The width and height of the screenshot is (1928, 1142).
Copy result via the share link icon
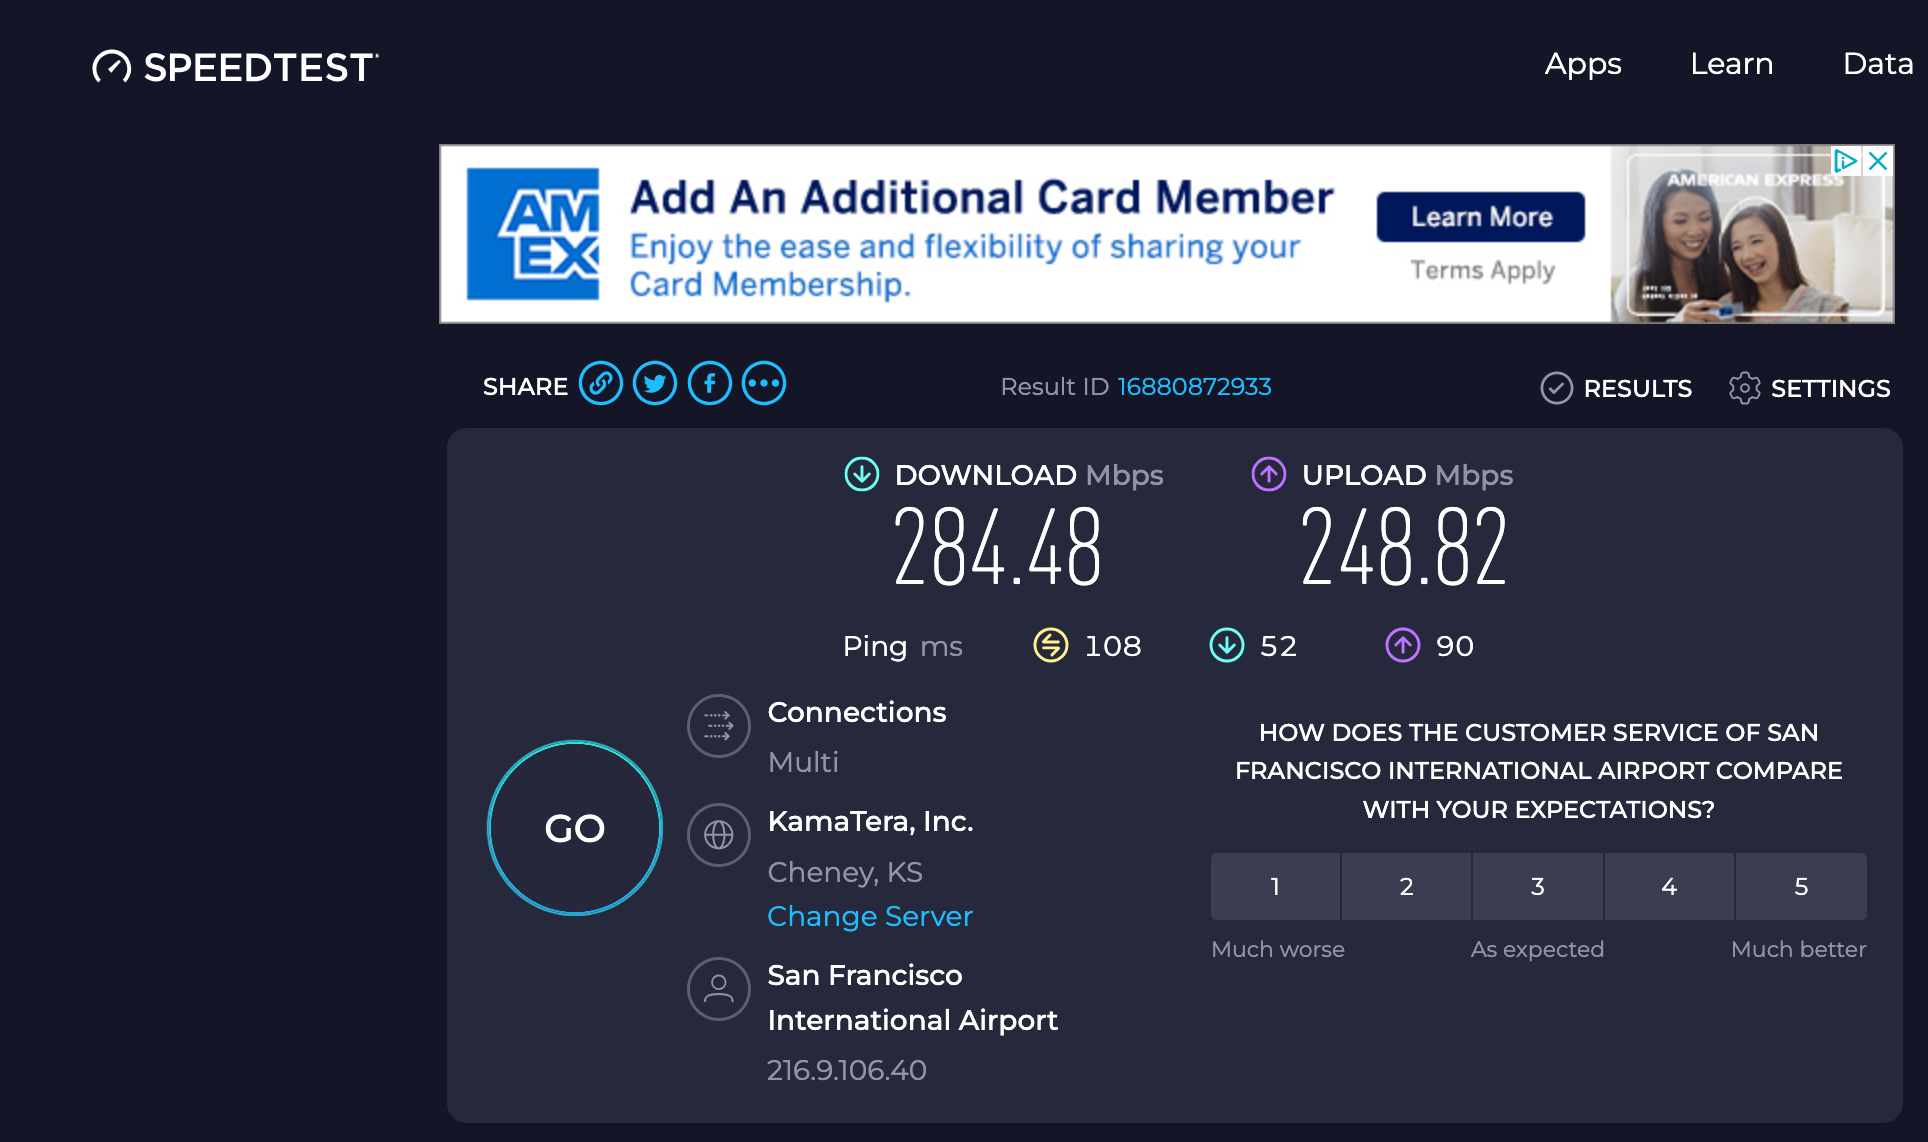[x=600, y=383]
